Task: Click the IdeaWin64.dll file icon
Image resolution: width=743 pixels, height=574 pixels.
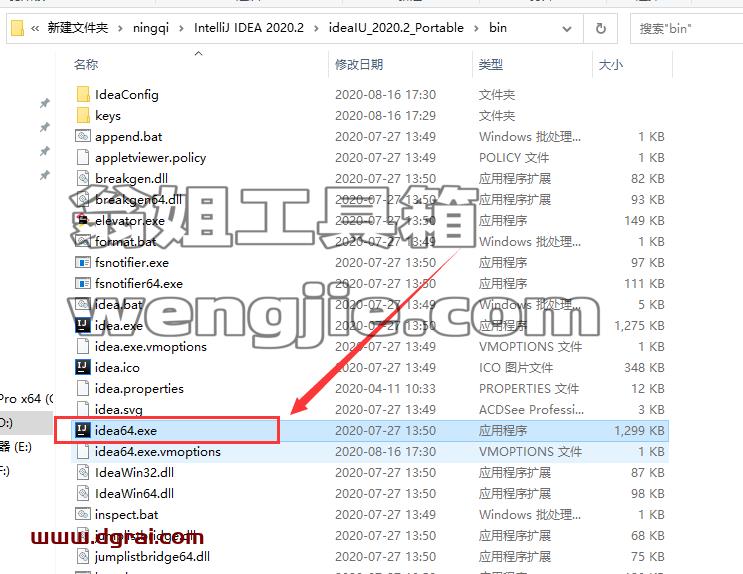Action: tap(83, 493)
